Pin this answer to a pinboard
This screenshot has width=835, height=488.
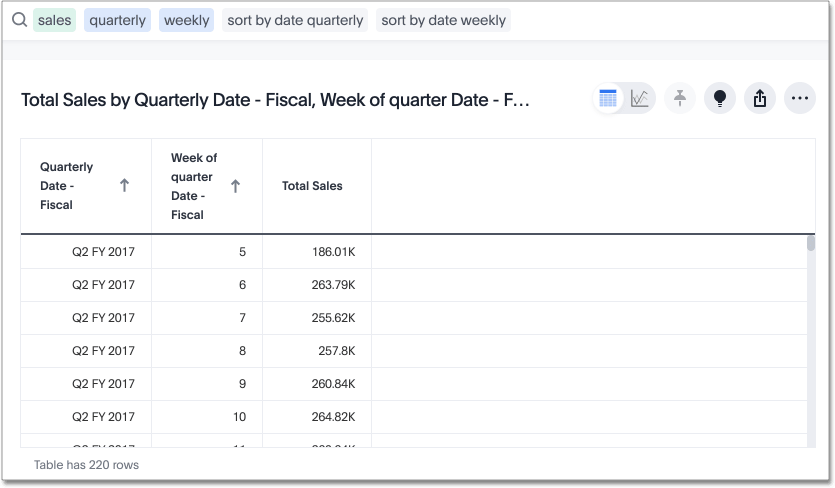(680, 98)
